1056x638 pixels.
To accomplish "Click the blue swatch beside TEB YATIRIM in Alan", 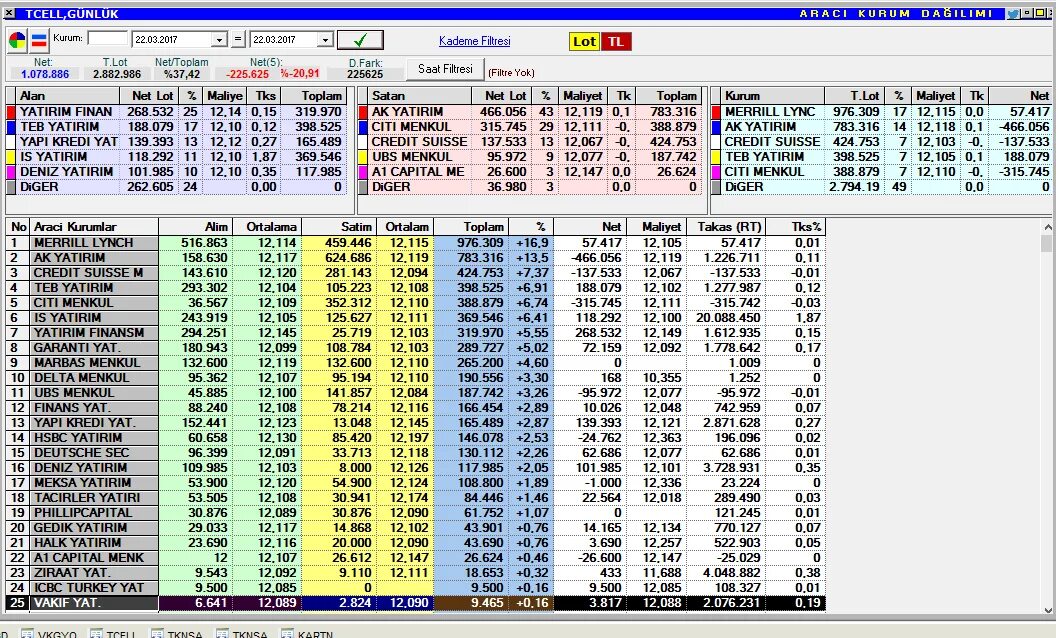I will click(11, 127).
